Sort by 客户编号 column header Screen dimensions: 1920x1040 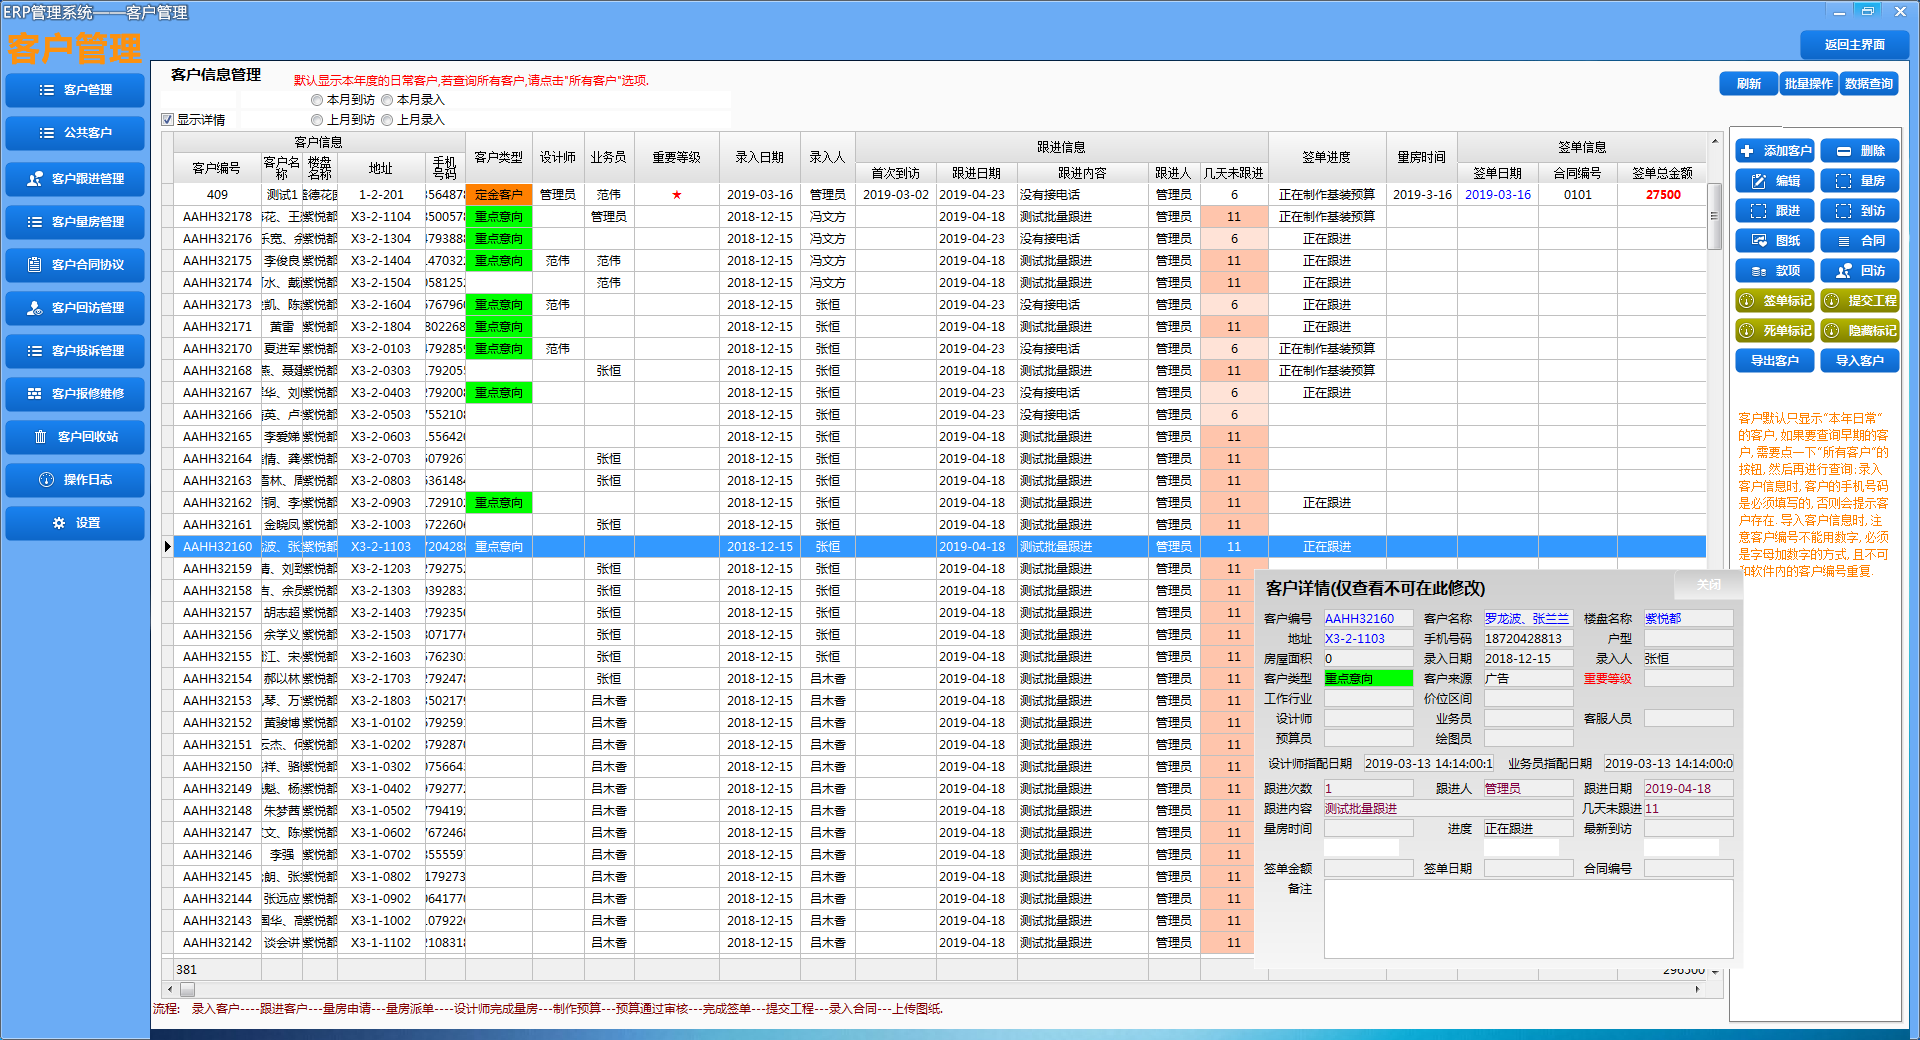tap(217, 168)
